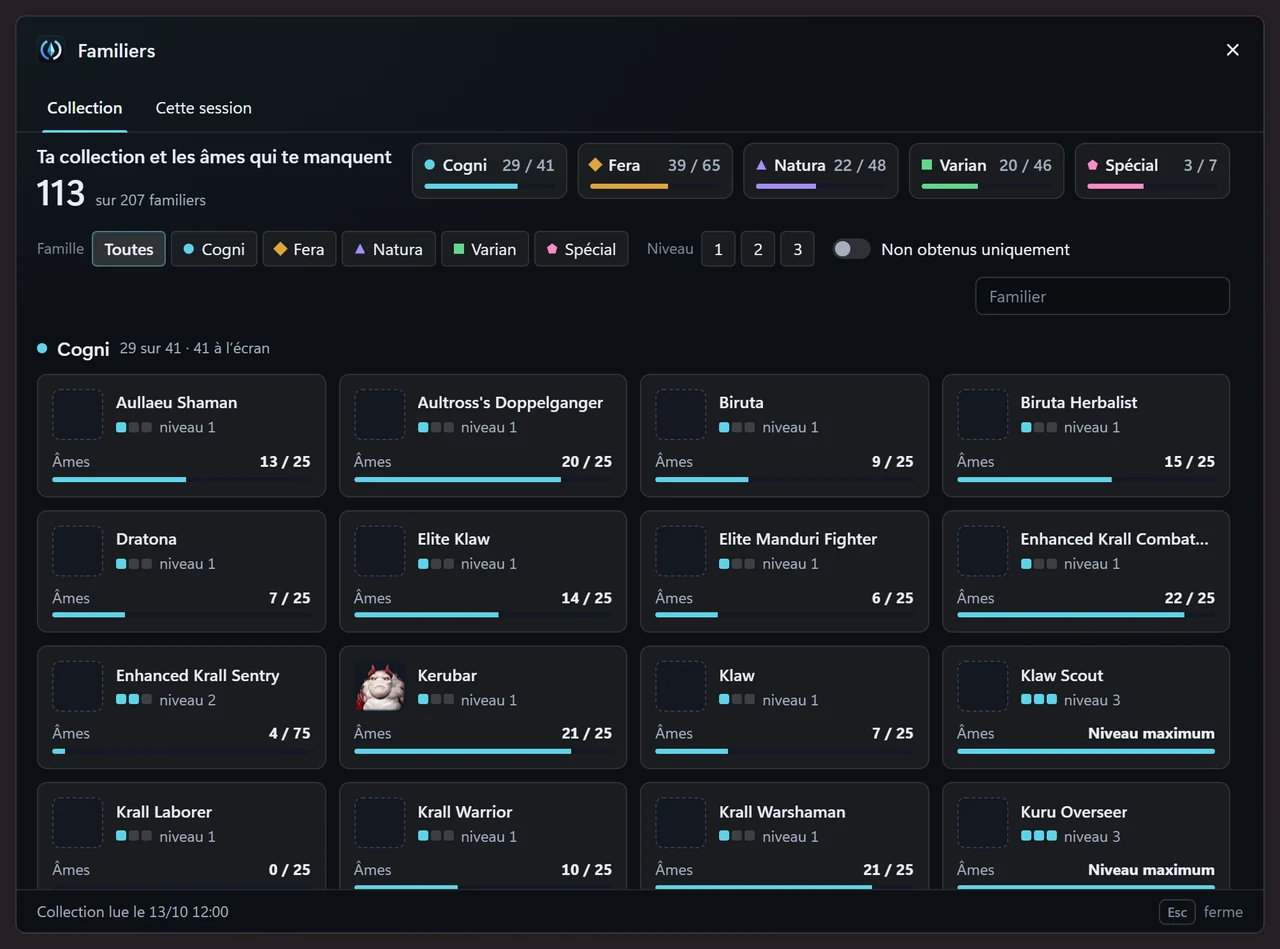
Task: Click the Familiers app logo icon
Action: (51, 50)
